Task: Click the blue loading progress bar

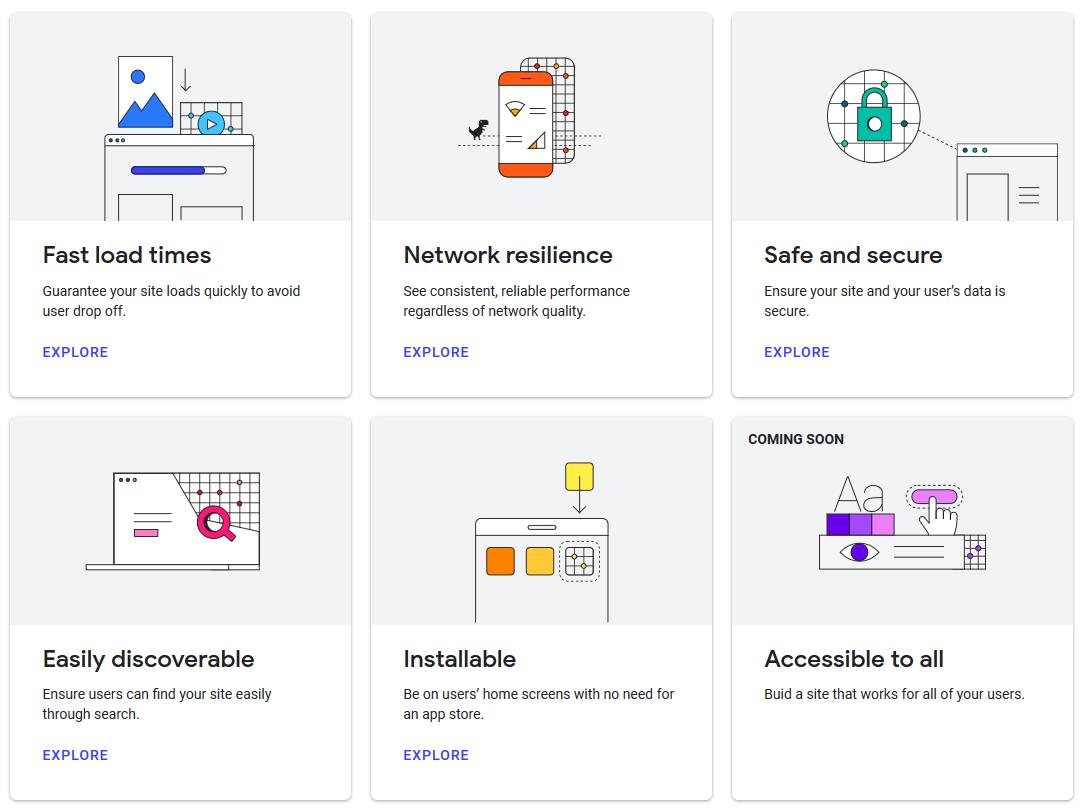Action: 178,170
